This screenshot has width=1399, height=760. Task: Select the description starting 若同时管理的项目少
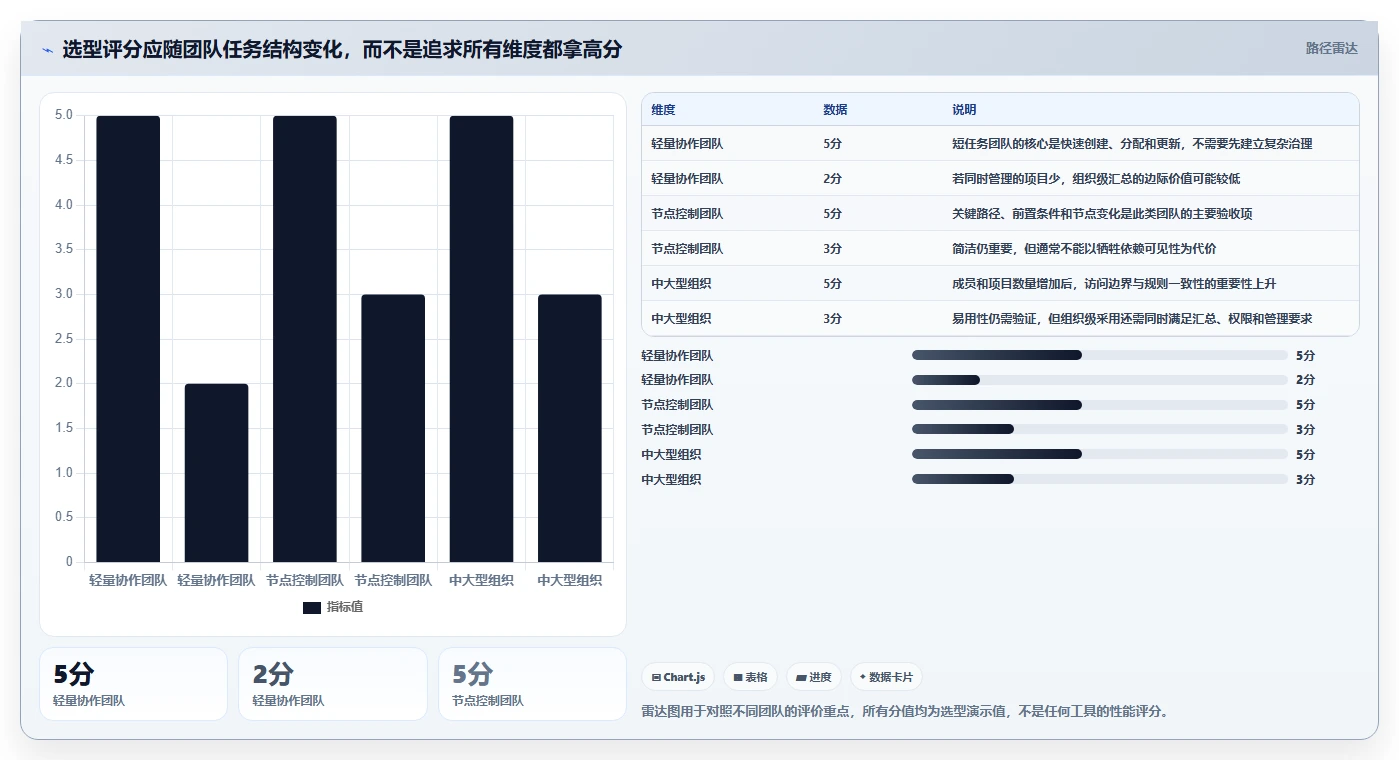pos(1096,179)
